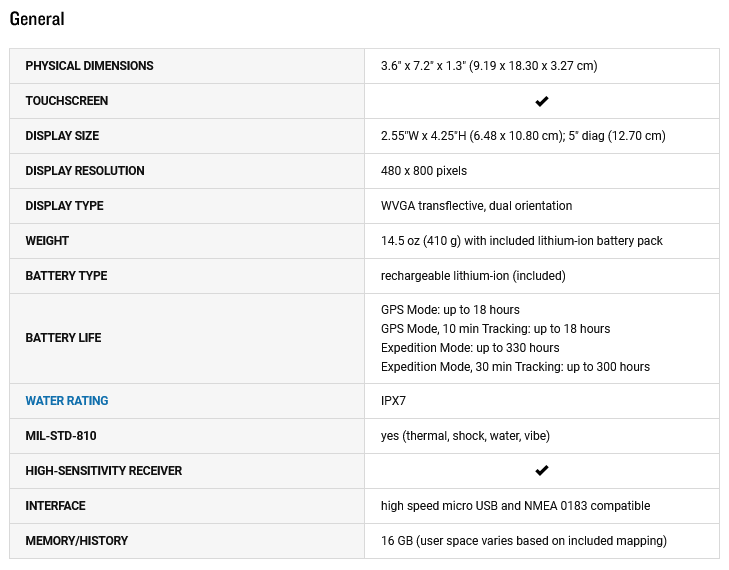Click the Expedition Mode up to 330 hours line
The width and height of the screenshot is (729, 570).
[470, 348]
